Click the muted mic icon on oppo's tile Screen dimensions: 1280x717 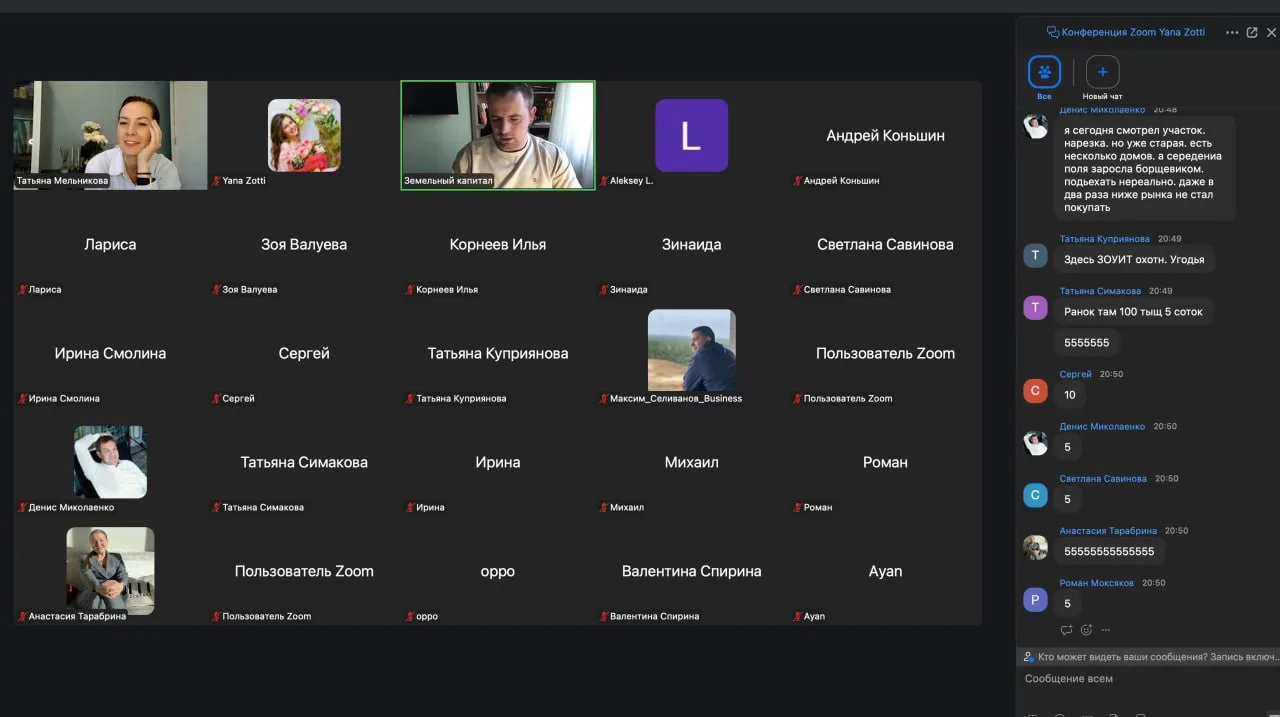410,617
